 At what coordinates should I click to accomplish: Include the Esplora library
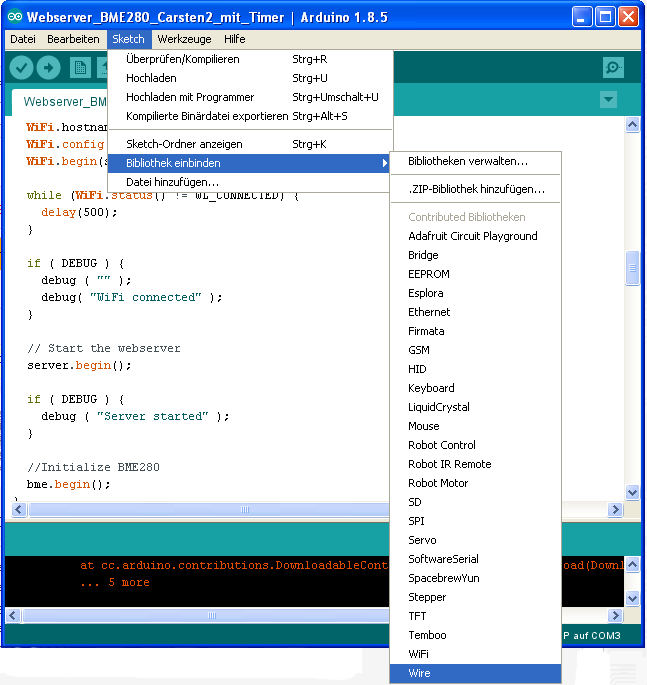(475, 293)
